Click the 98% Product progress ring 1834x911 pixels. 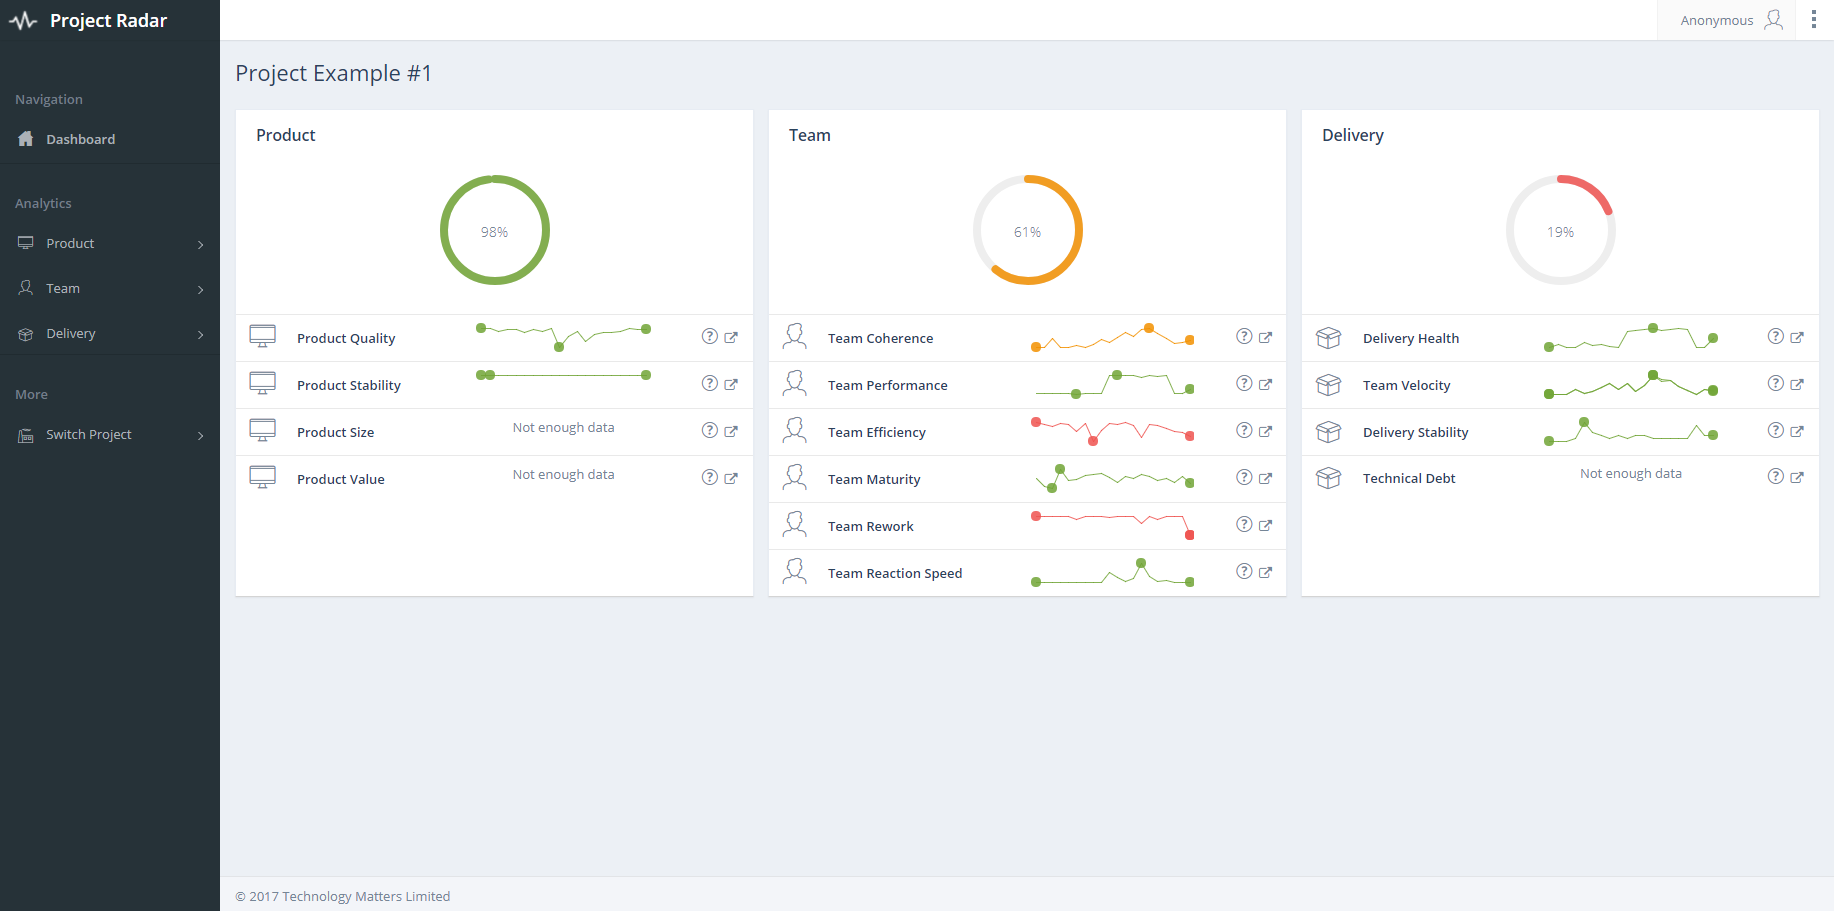tap(495, 230)
